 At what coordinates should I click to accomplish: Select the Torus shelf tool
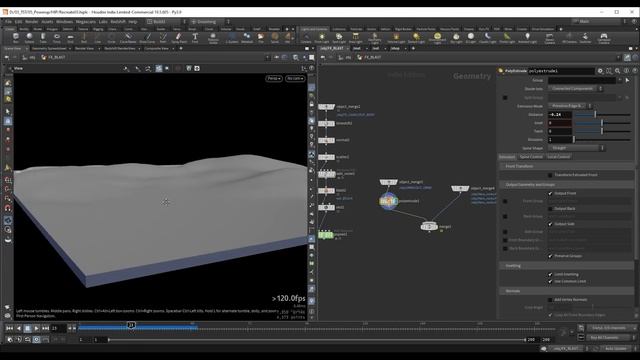57,38
